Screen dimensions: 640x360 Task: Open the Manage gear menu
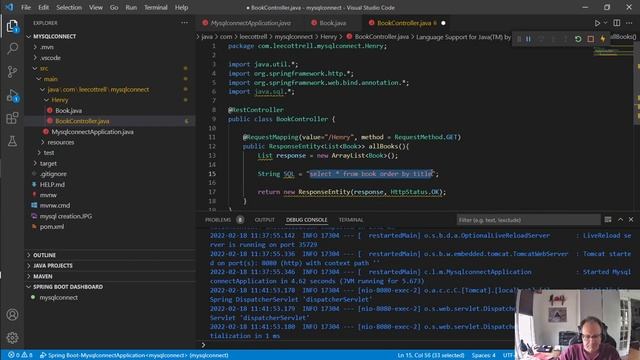pos(12,338)
